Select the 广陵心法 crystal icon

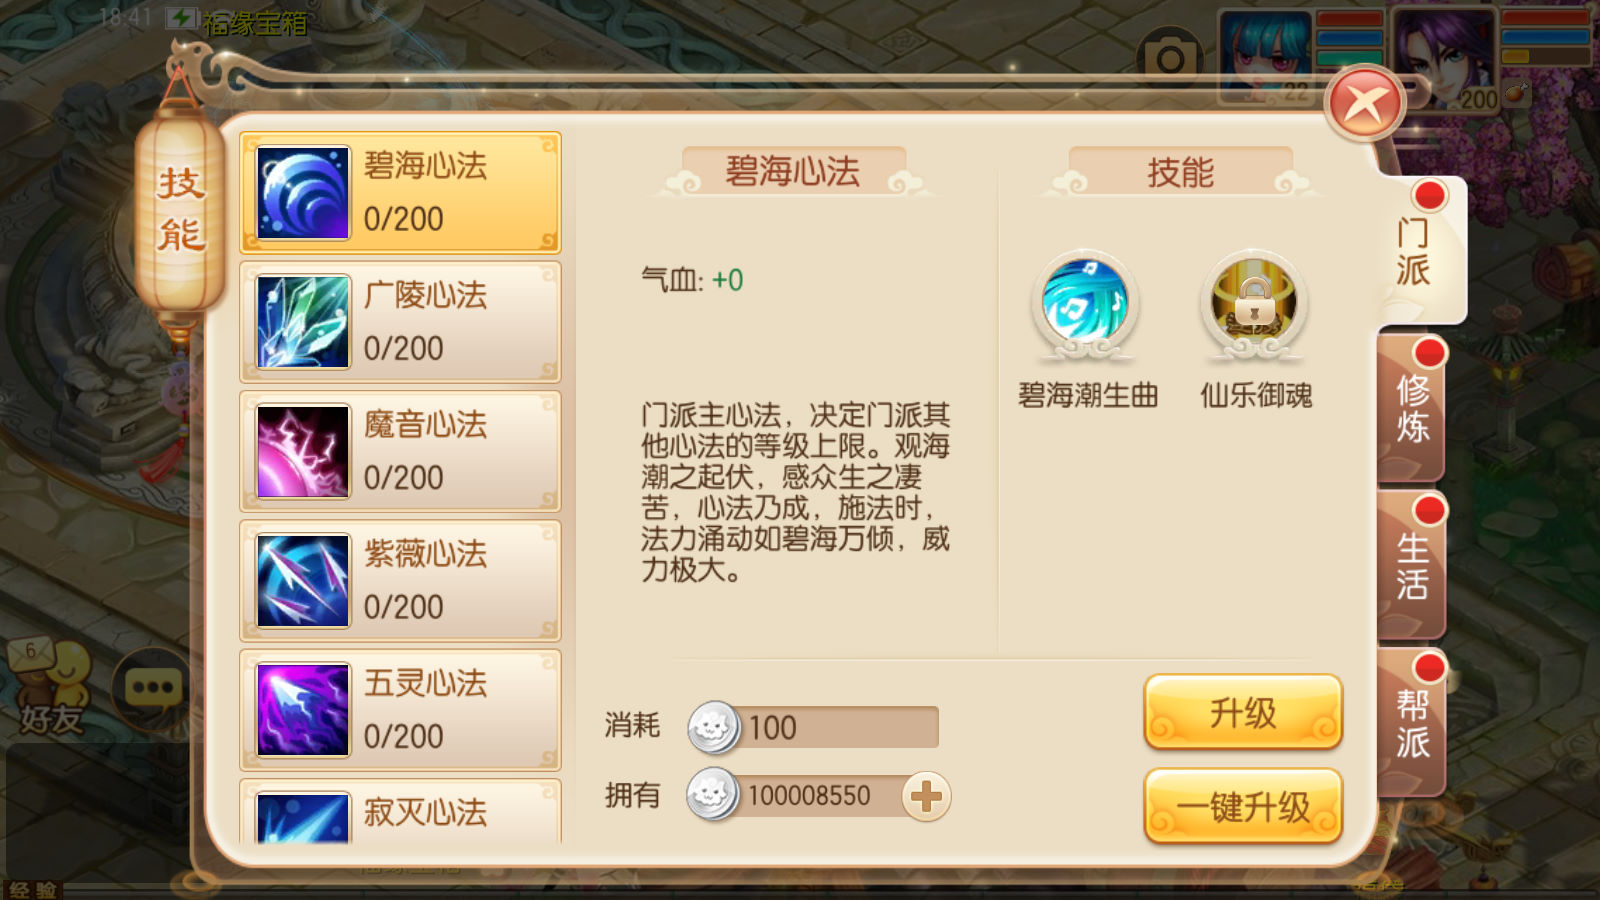tap(303, 322)
